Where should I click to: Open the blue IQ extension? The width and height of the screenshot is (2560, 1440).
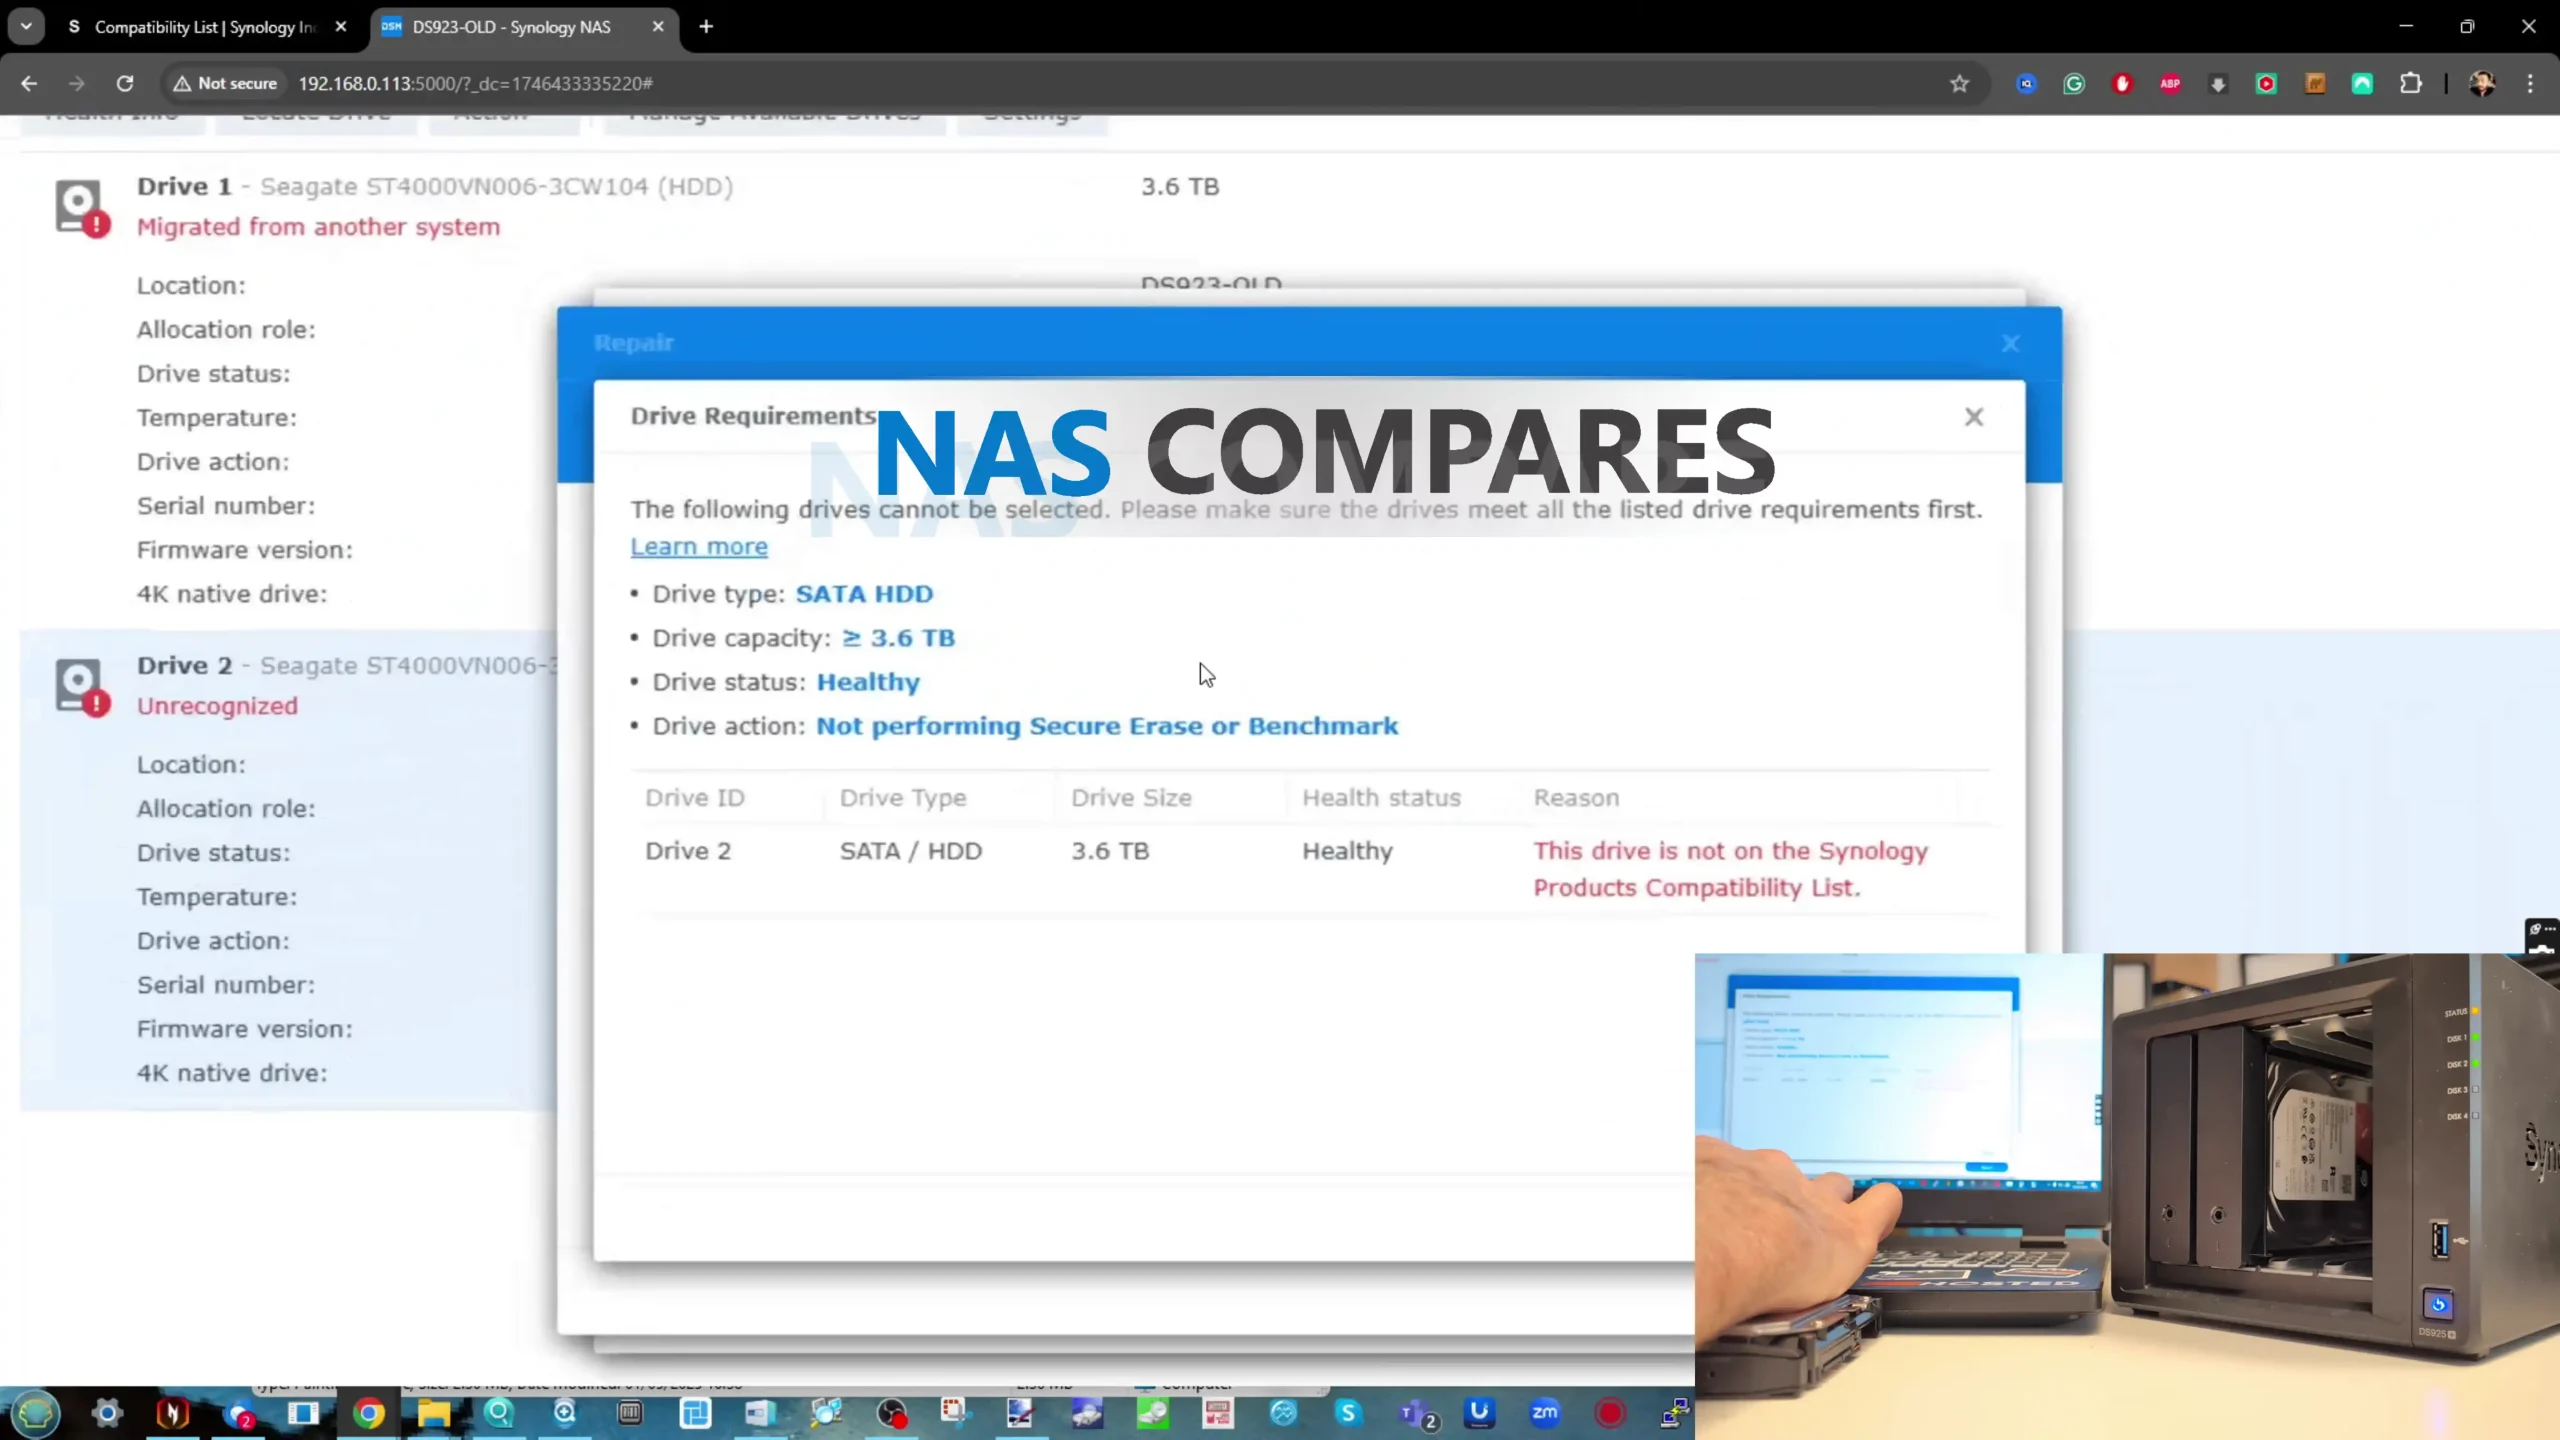[x=2026, y=84]
